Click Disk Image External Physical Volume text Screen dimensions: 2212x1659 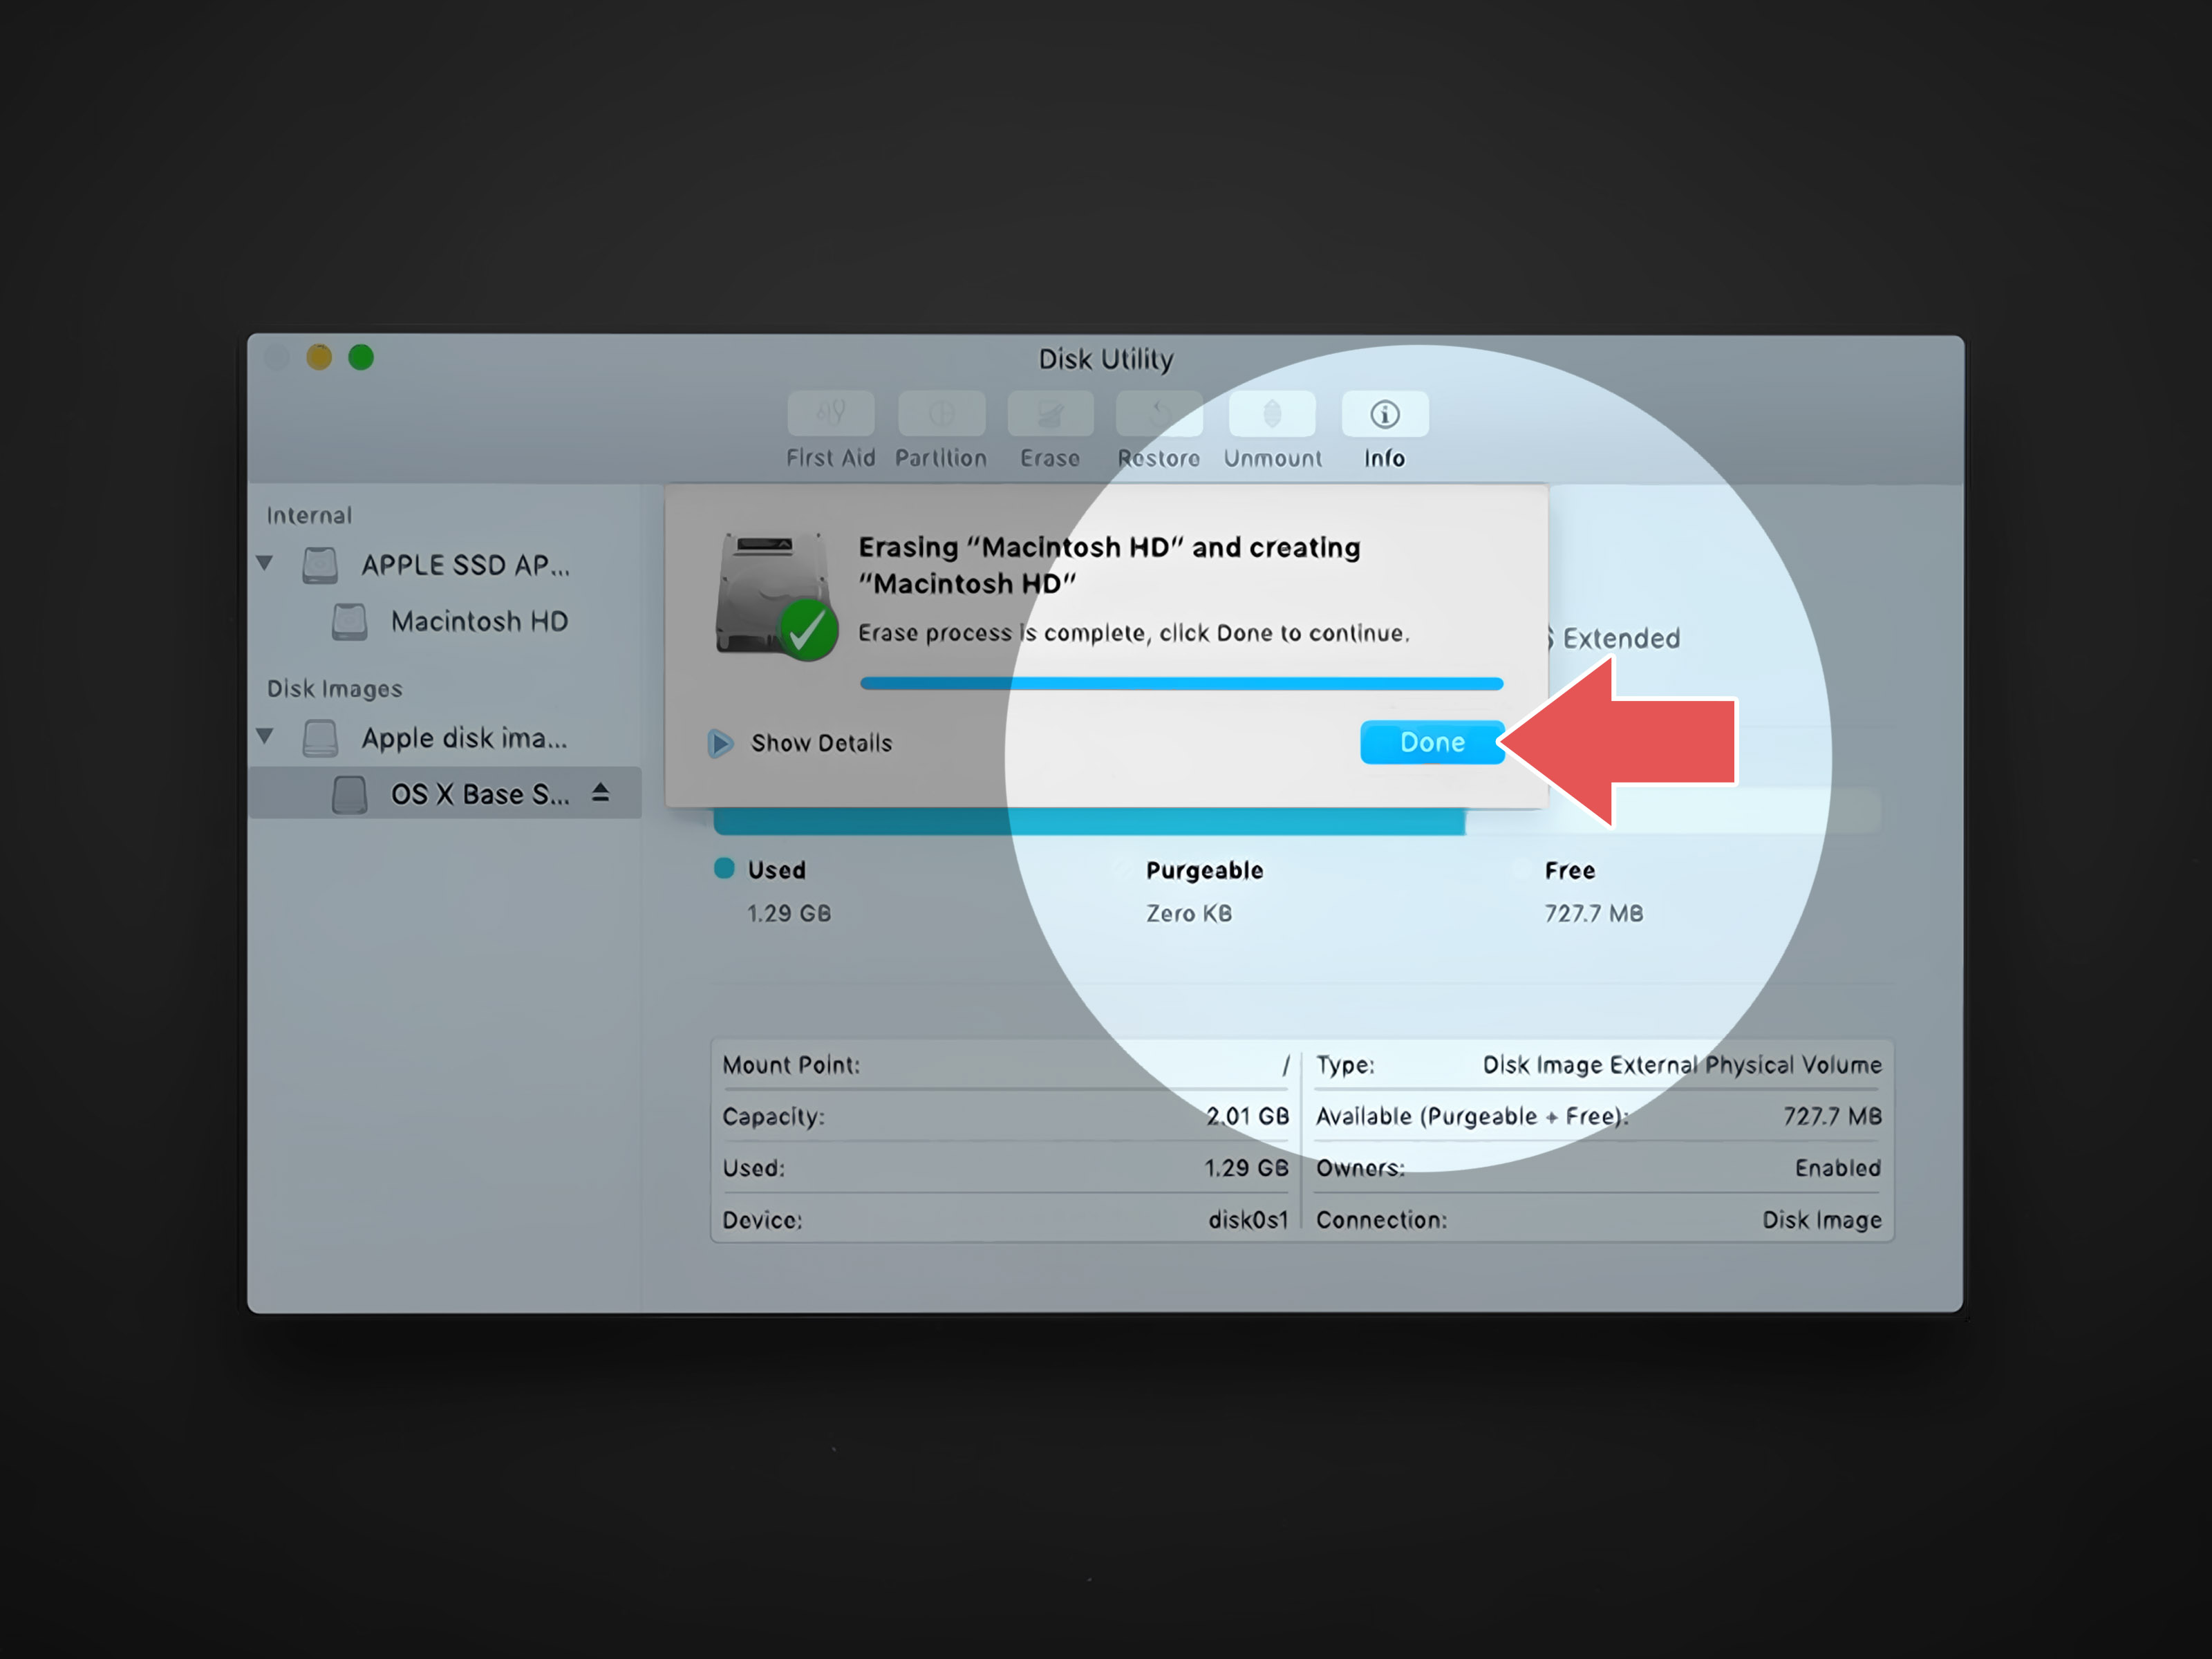click(1682, 1065)
